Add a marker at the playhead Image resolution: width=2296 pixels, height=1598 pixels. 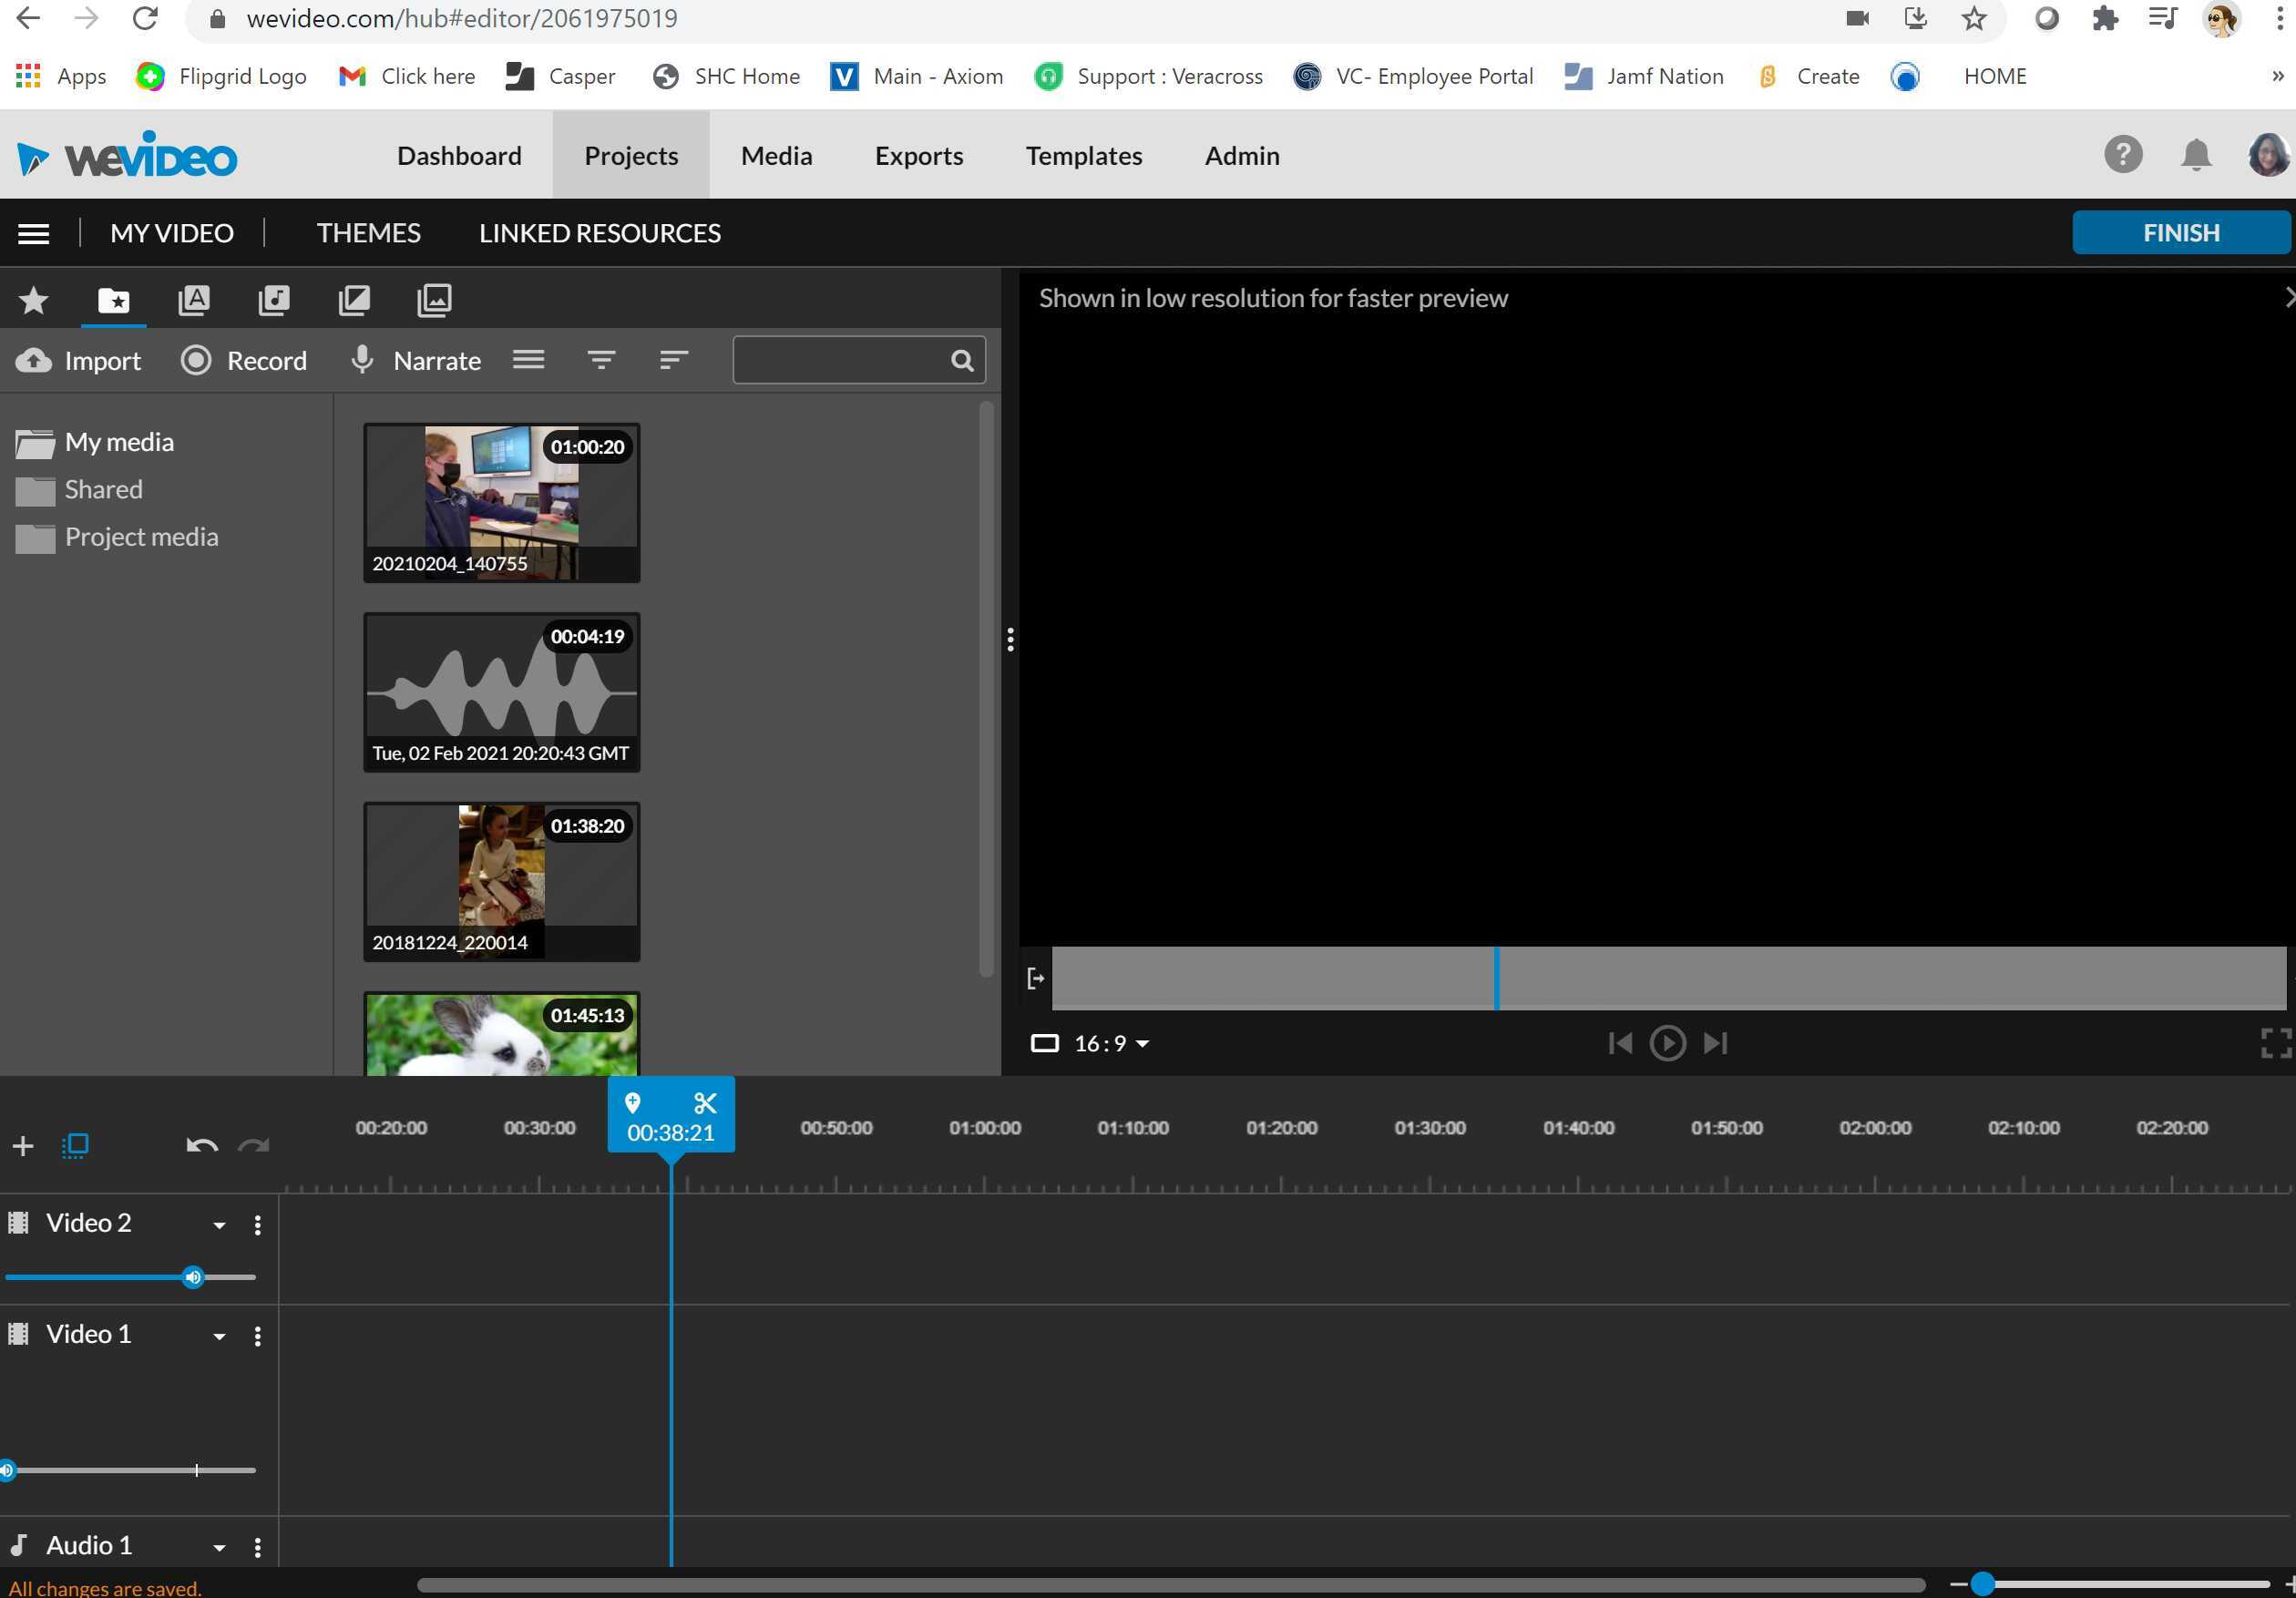(x=633, y=1103)
